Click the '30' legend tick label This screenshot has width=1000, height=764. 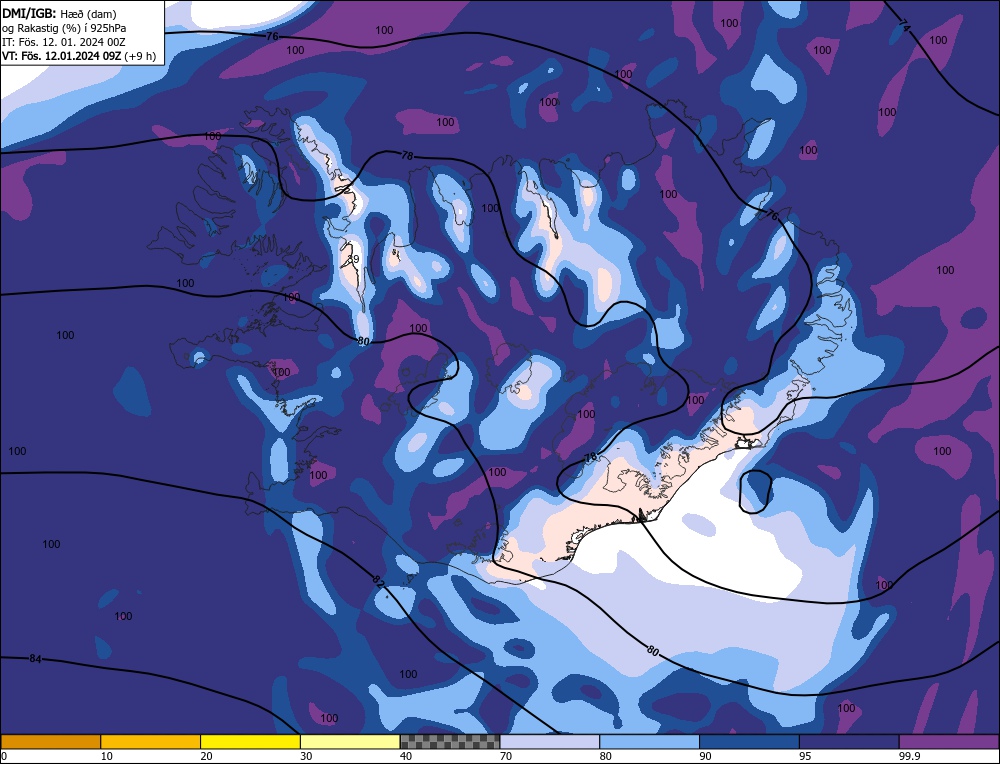[x=306, y=756]
